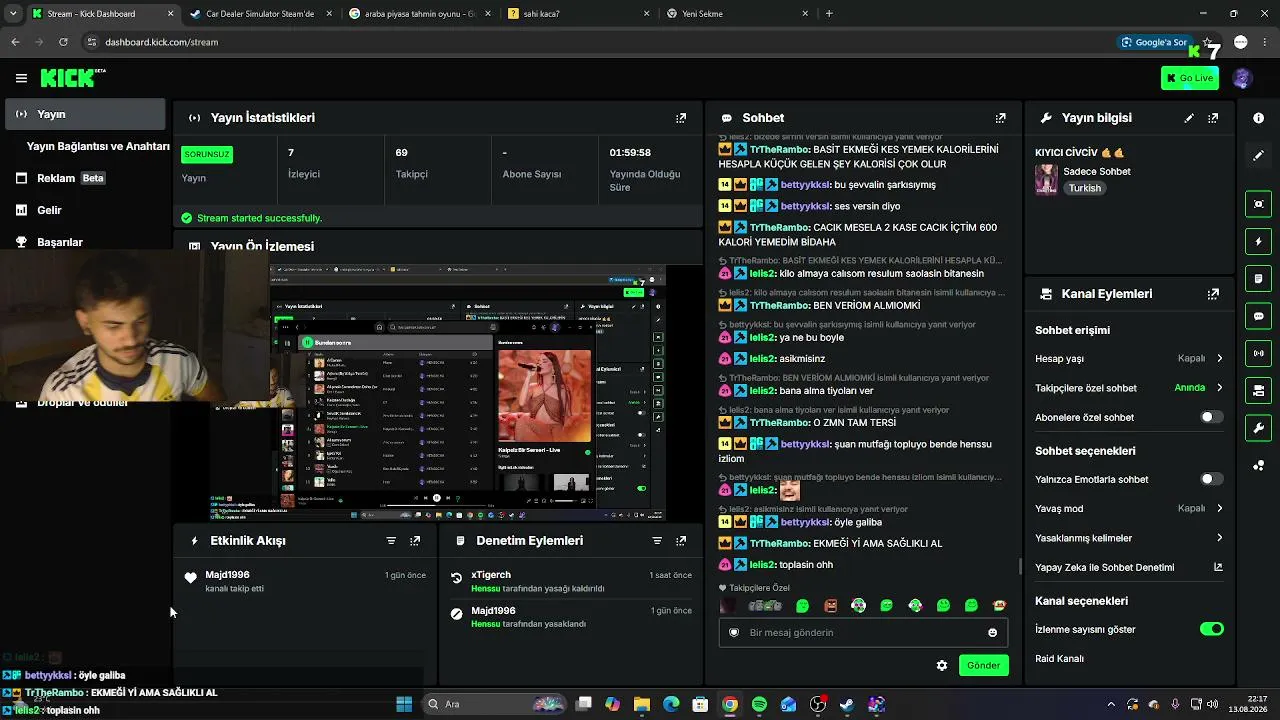
Task: Pop out the Denetim Eylemleri panel
Action: click(x=681, y=541)
